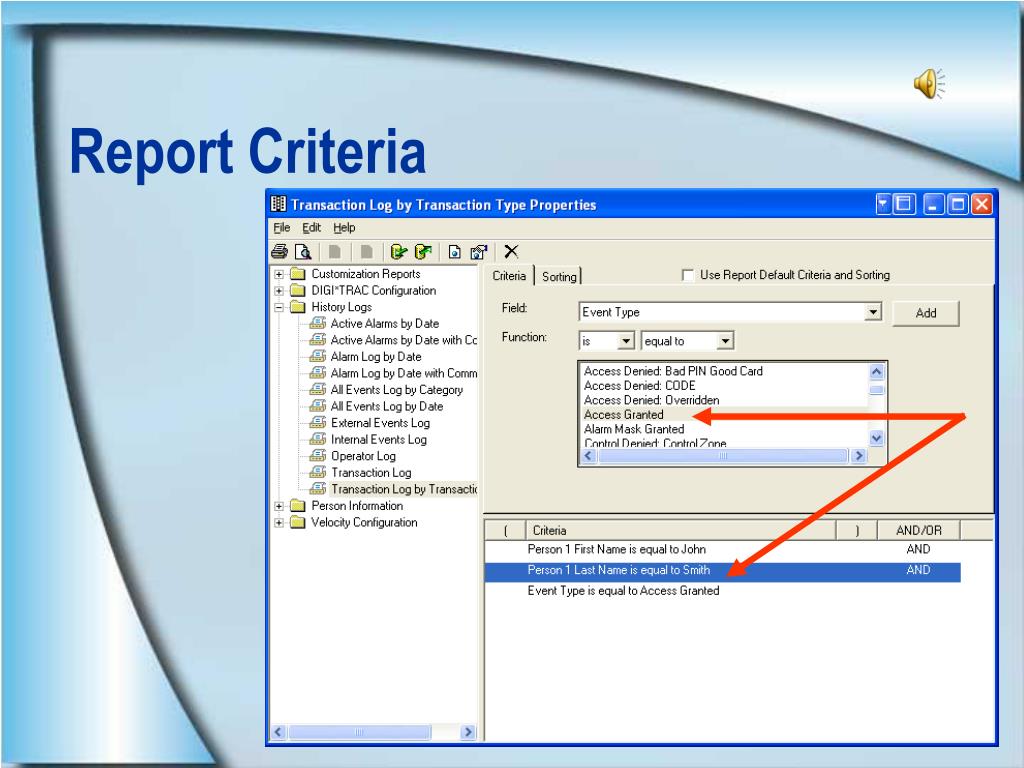Select Transaction Log tree item
This screenshot has height=768, width=1024.
pyautogui.click(x=371, y=473)
